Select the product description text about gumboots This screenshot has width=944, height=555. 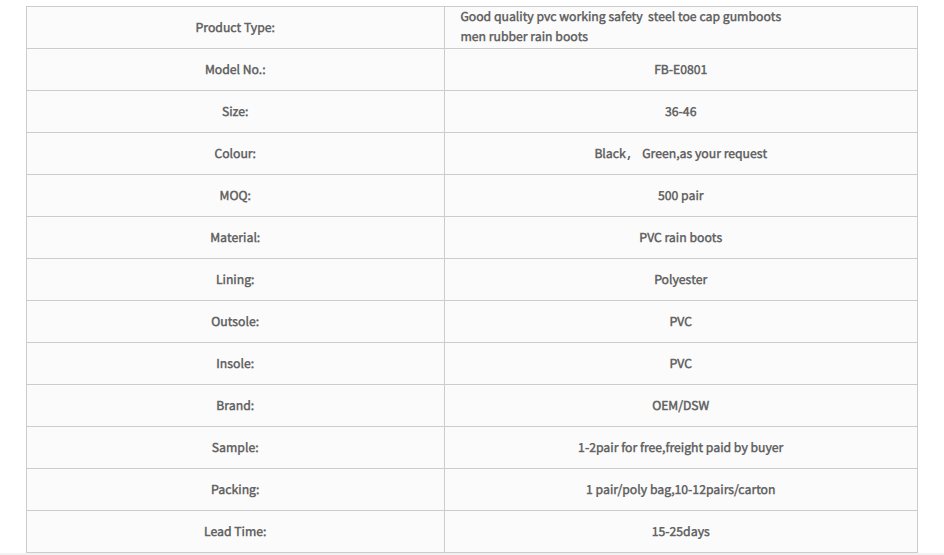(620, 27)
